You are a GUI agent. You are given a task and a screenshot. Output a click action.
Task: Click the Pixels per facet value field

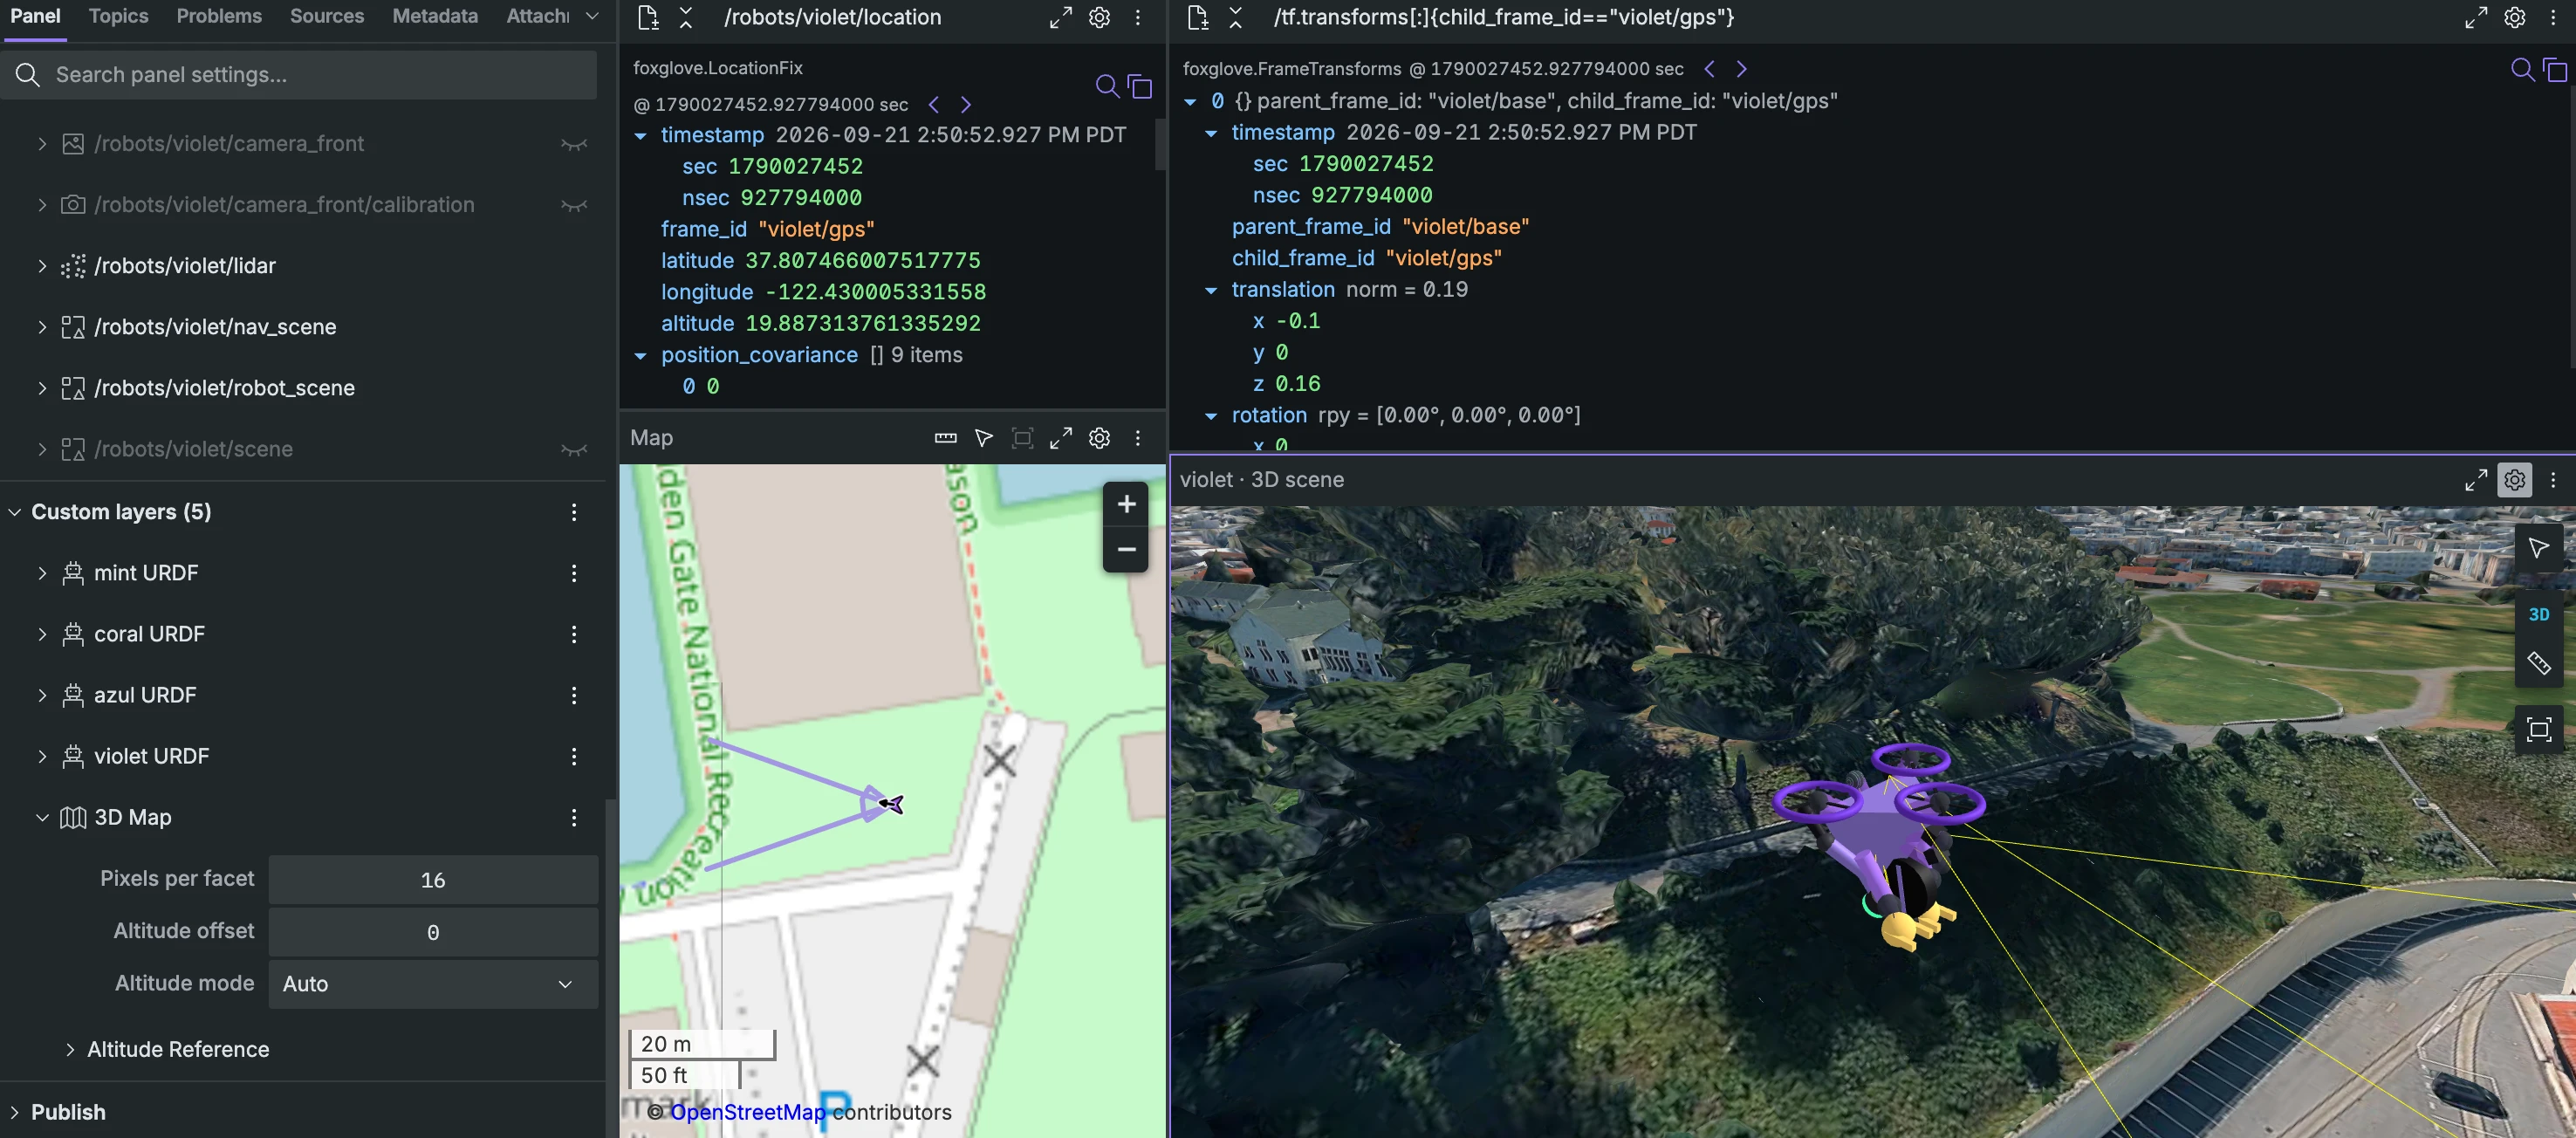point(433,880)
